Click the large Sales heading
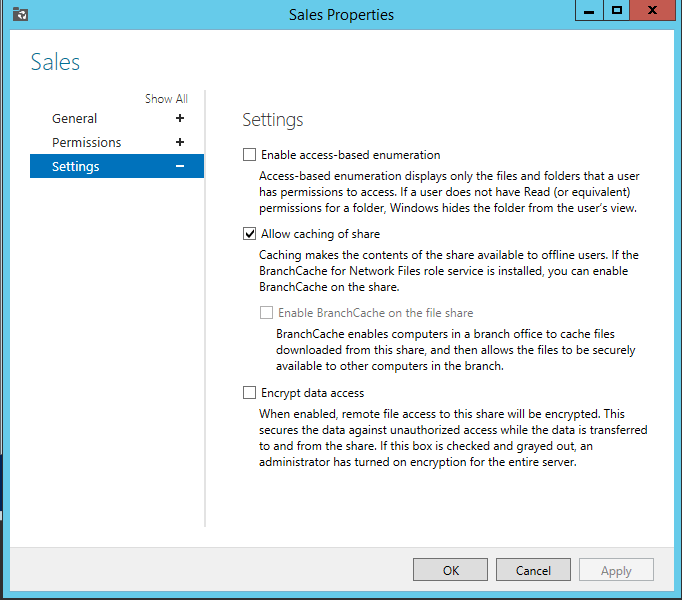Viewport: 682px width, 600px height. pos(55,62)
